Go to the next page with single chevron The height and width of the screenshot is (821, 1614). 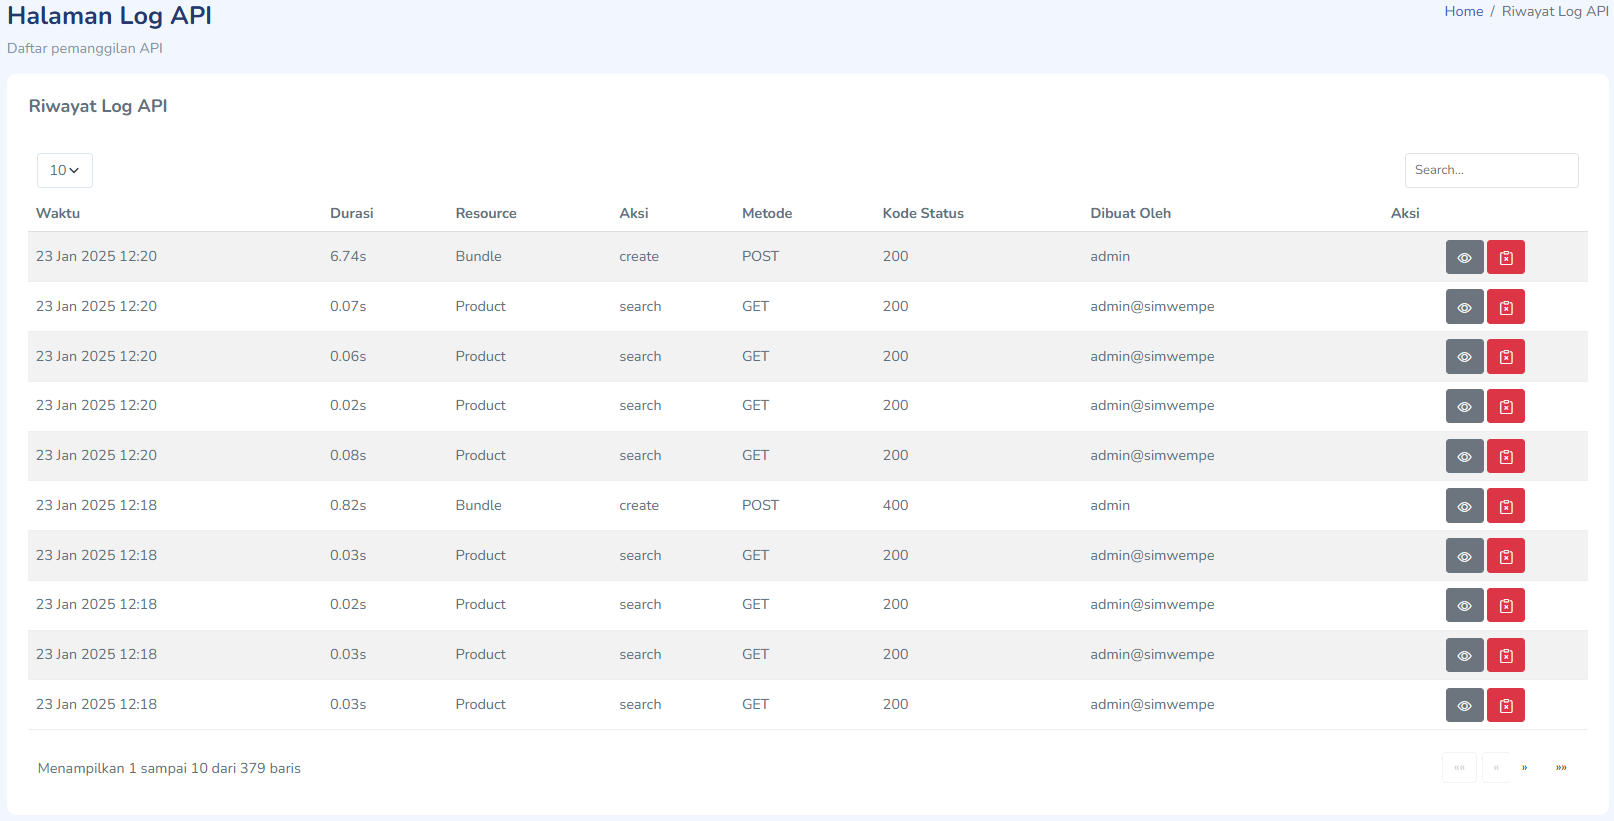[x=1524, y=768]
